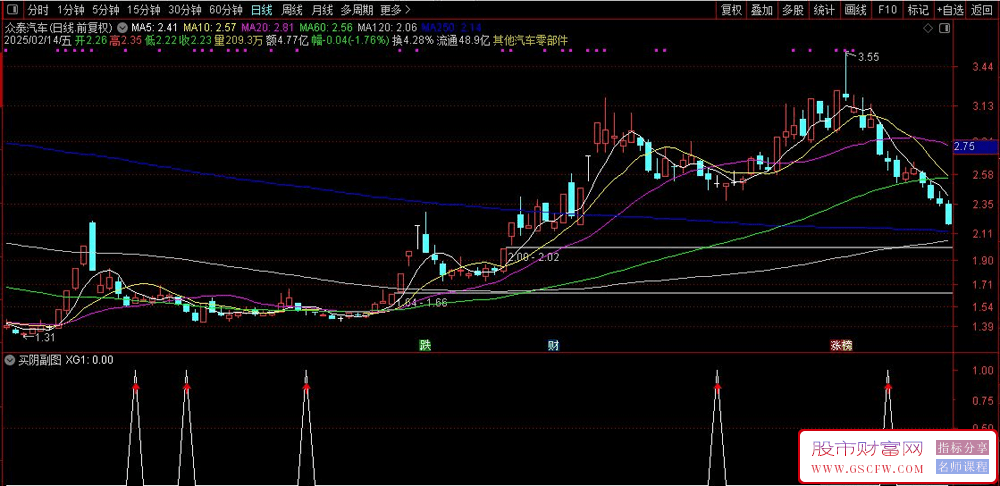Click the 额4.77亿 amount value
This screenshot has width=1000, height=486.
pos(287,40)
